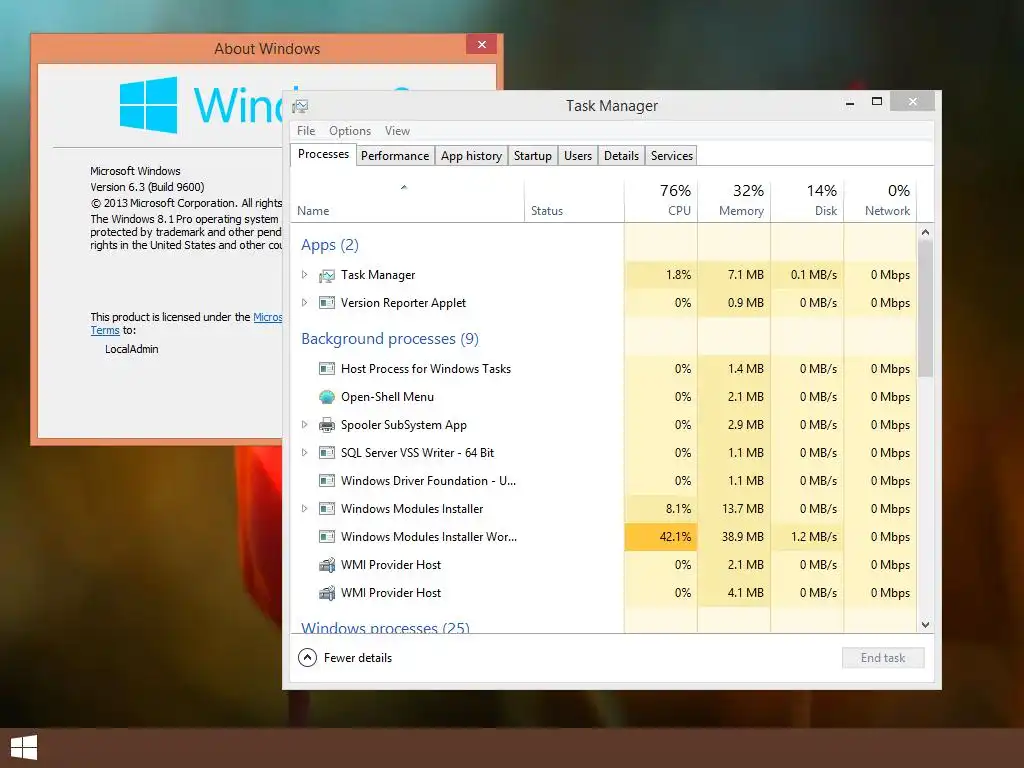The height and width of the screenshot is (768, 1024).
Task: Expand the SQL Server VSS Writer row
Action: pyautogui.click(x=304, y=452)
